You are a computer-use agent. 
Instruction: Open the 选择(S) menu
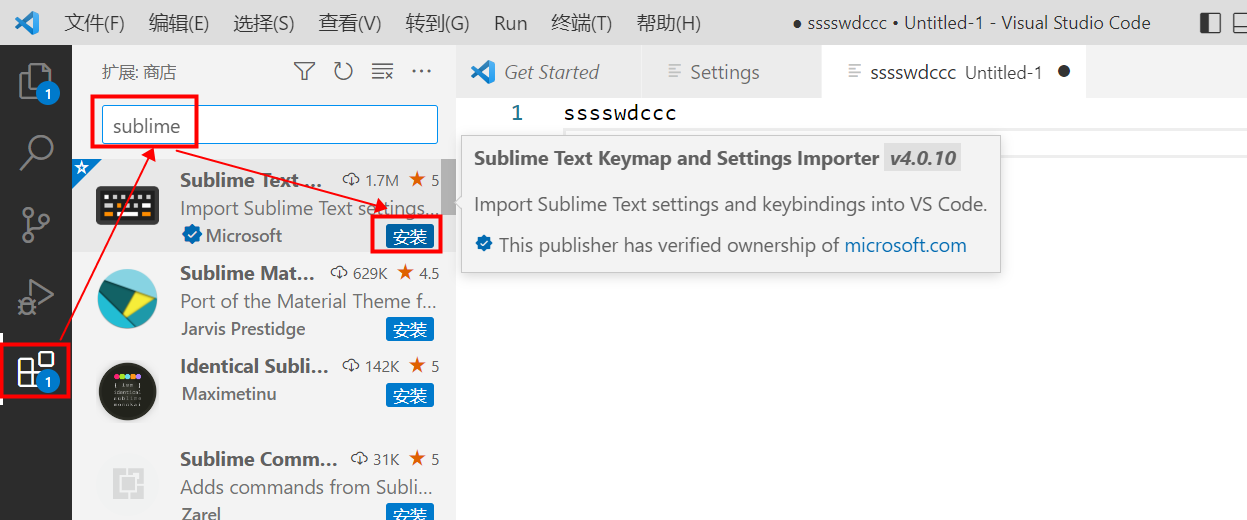coord(264,23)
